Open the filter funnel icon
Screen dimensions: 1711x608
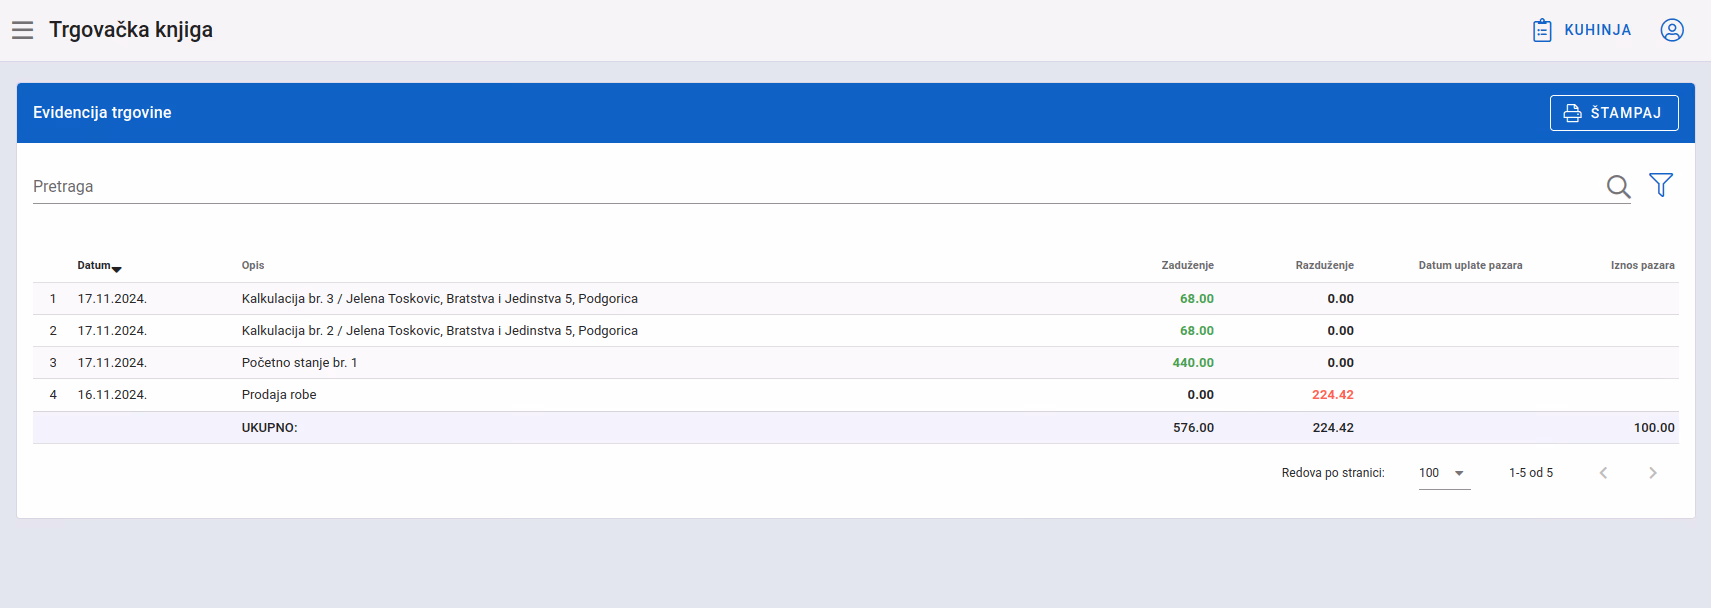pos(1661,185)
